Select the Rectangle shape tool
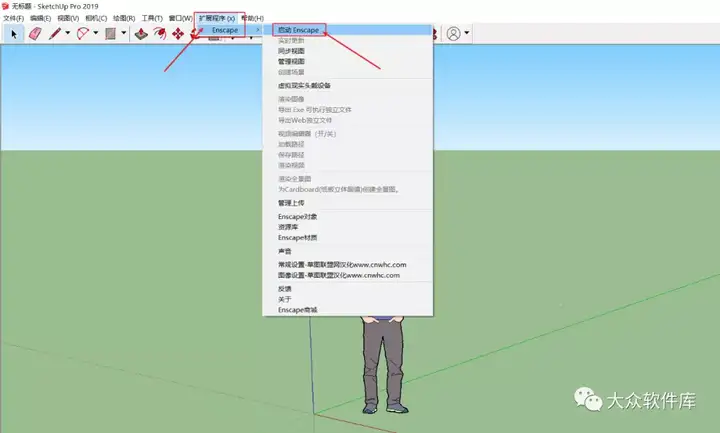The width and height of the screenshot is (720, 433). 110,34
